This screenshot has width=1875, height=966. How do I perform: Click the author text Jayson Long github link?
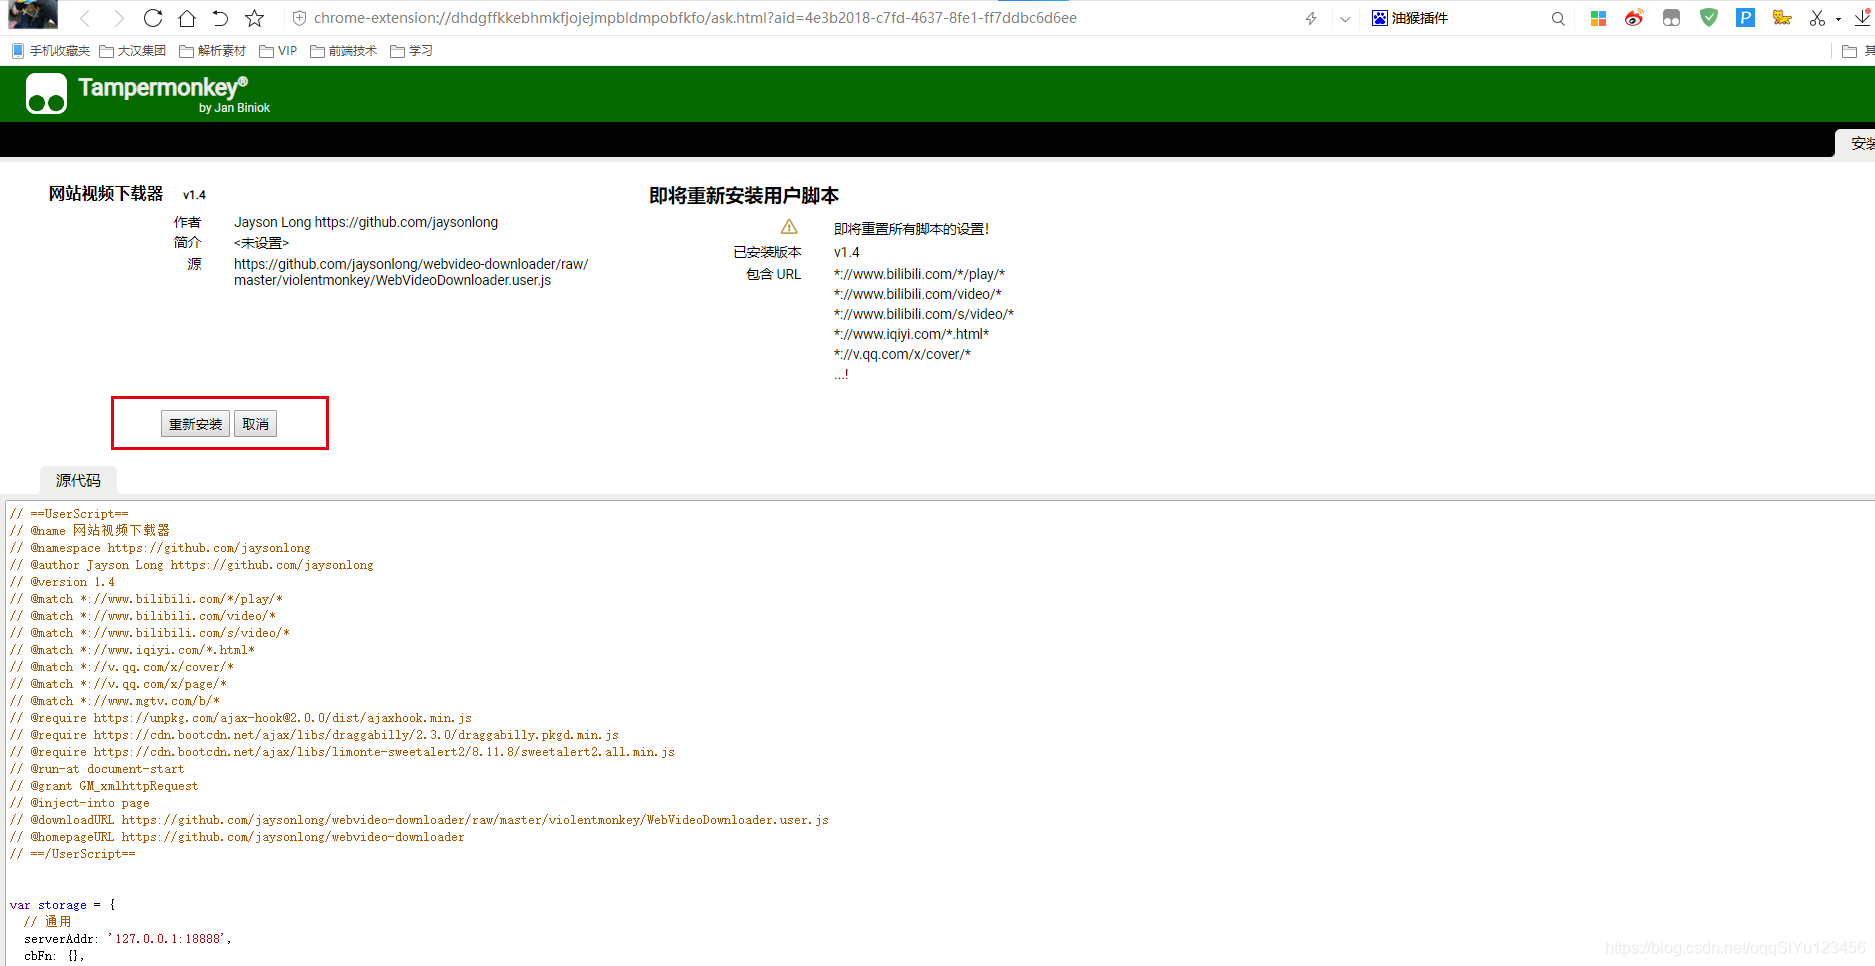[x=366, y=222]
